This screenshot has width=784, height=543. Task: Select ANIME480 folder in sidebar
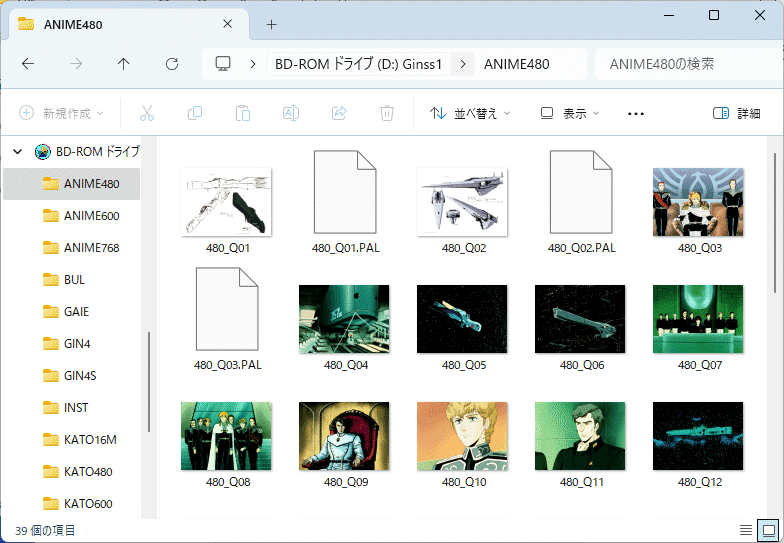(72, 184)
